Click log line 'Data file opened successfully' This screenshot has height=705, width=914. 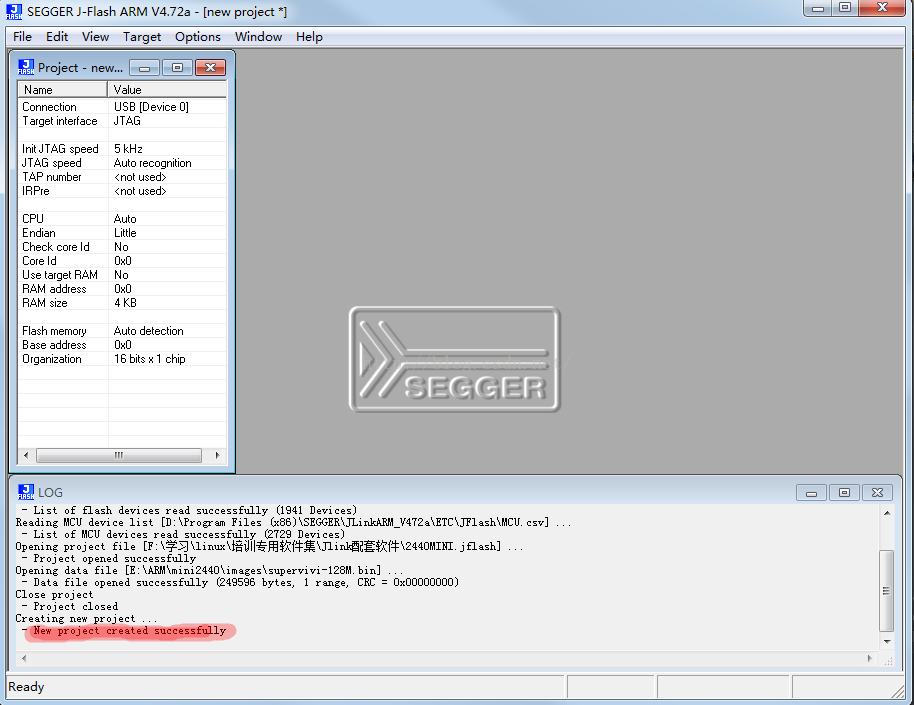[246, 582]
